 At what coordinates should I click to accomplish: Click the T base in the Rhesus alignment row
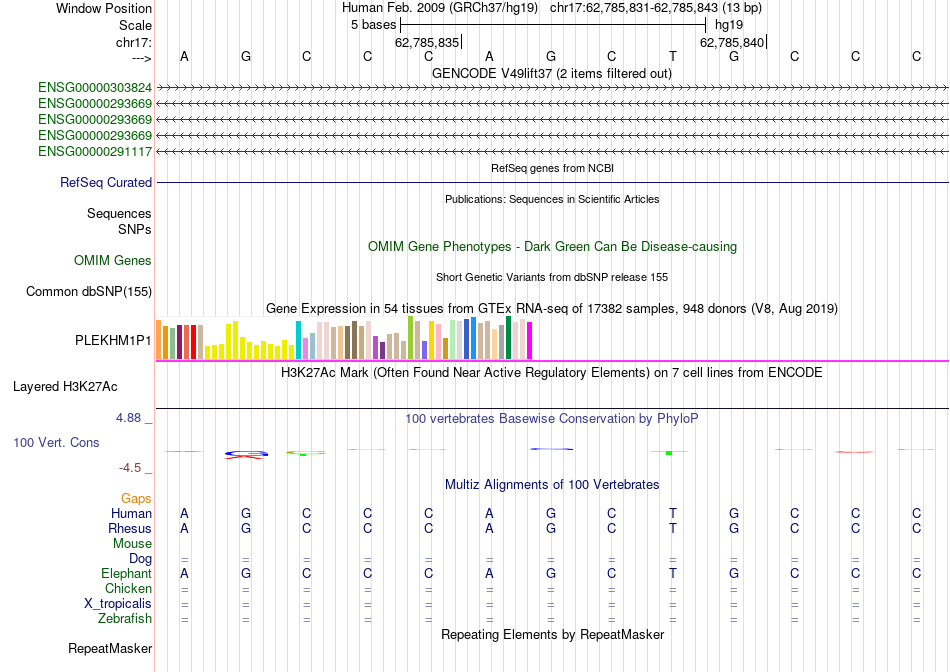673,528
